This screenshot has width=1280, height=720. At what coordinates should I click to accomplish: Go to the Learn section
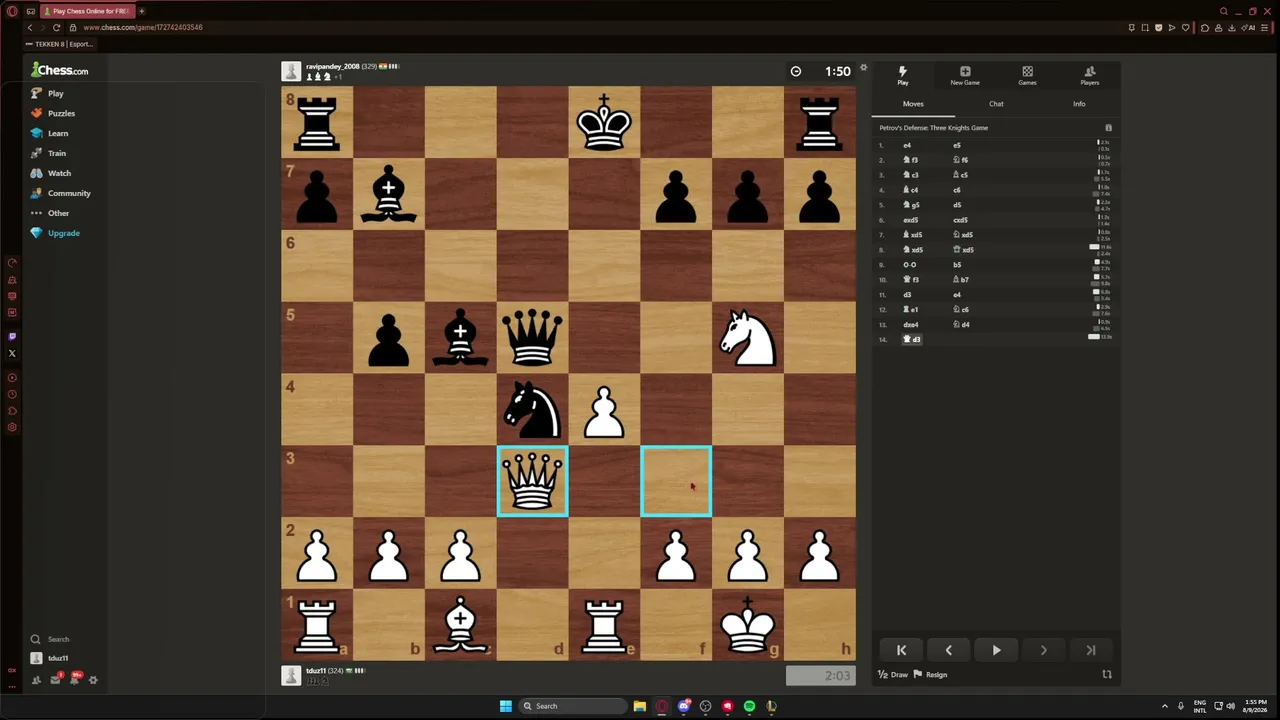tap(49, 133)
